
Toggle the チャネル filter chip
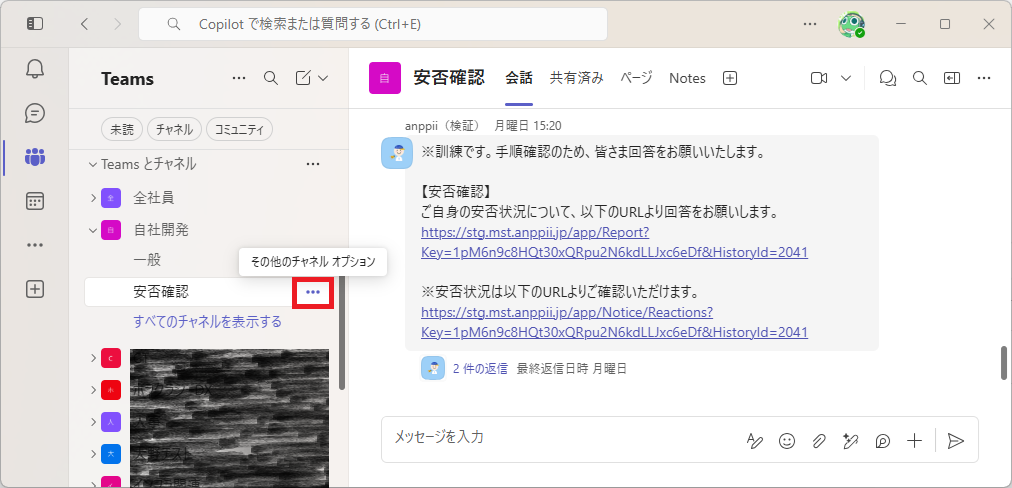point(174,129)
